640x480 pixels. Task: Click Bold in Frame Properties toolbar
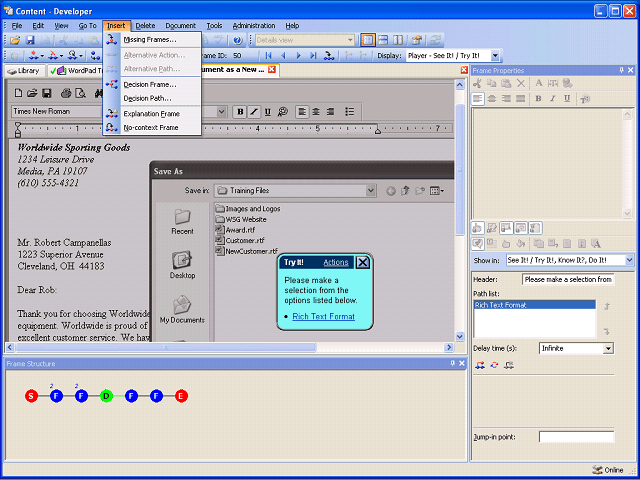(x=538, y=98)
